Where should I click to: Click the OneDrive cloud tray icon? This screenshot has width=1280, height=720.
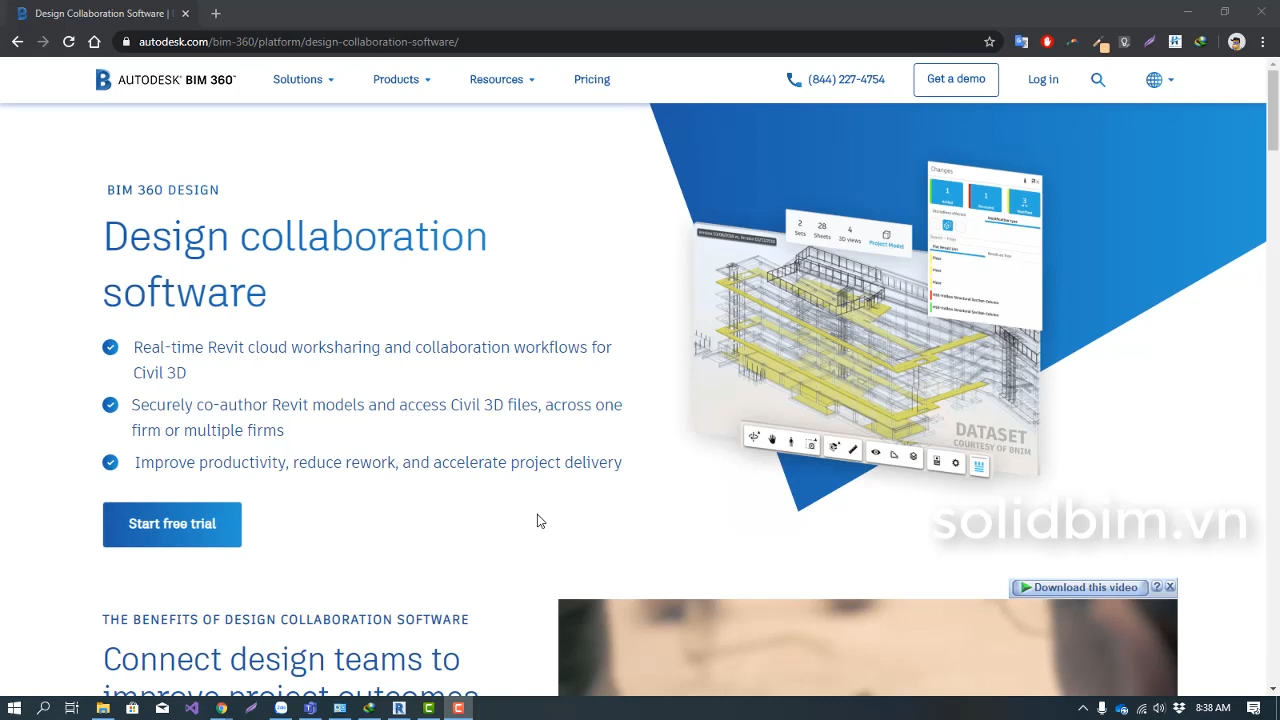click(1121, 708)
